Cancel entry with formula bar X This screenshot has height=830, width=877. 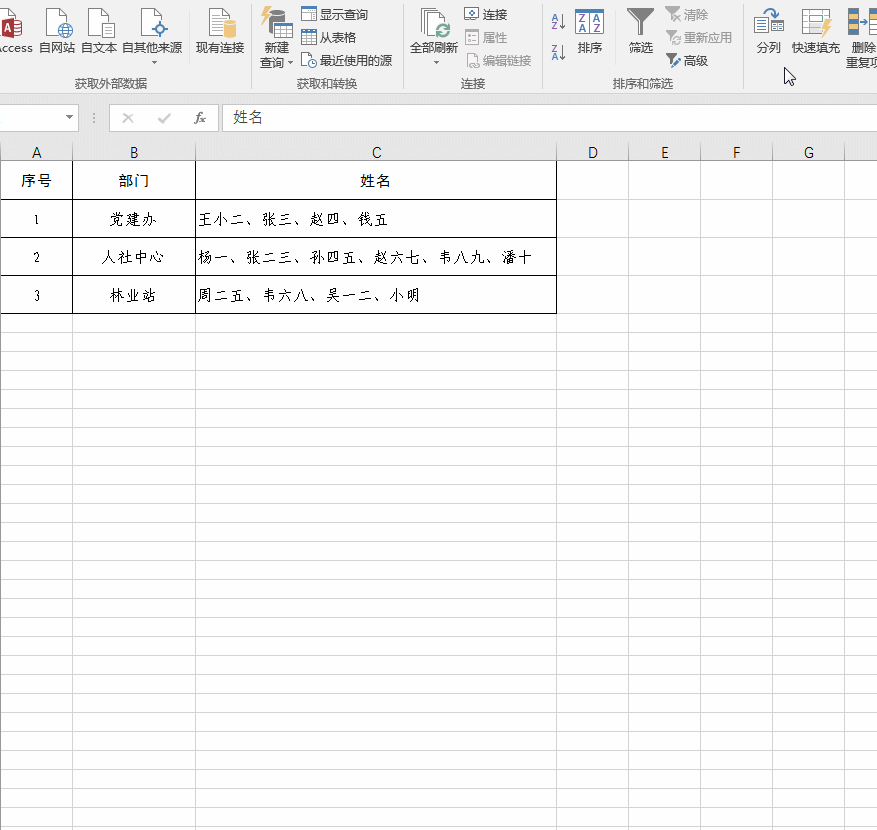click(128, 118)
